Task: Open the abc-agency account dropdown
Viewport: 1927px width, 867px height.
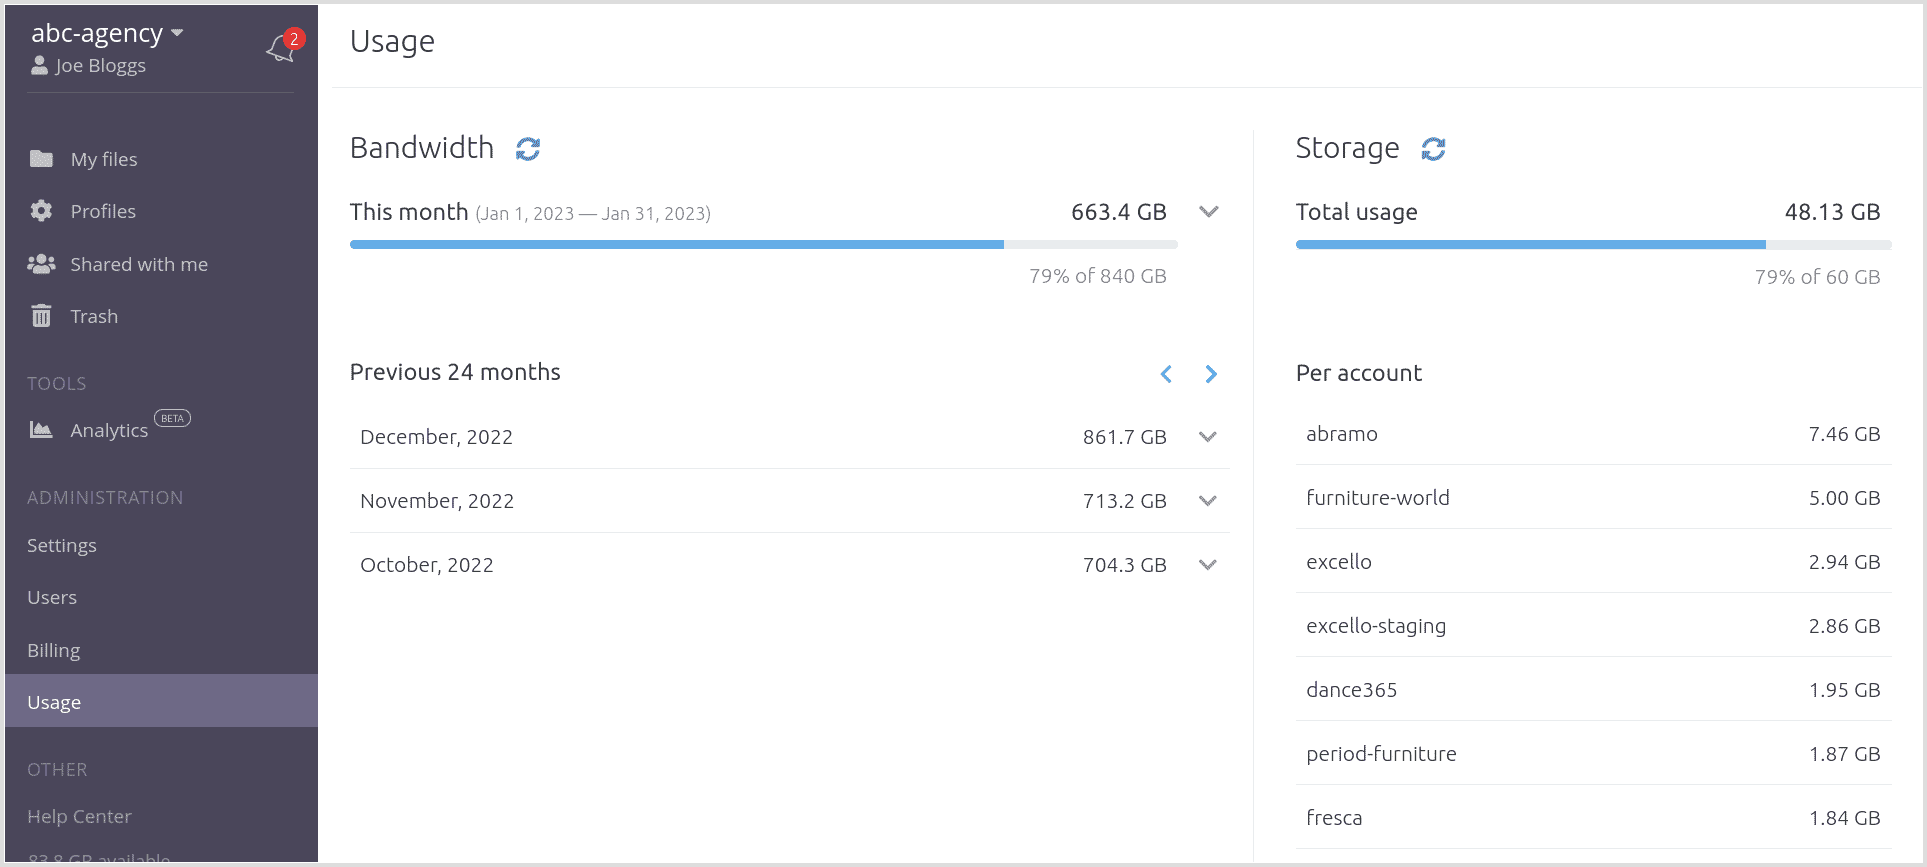Action: 107,33
